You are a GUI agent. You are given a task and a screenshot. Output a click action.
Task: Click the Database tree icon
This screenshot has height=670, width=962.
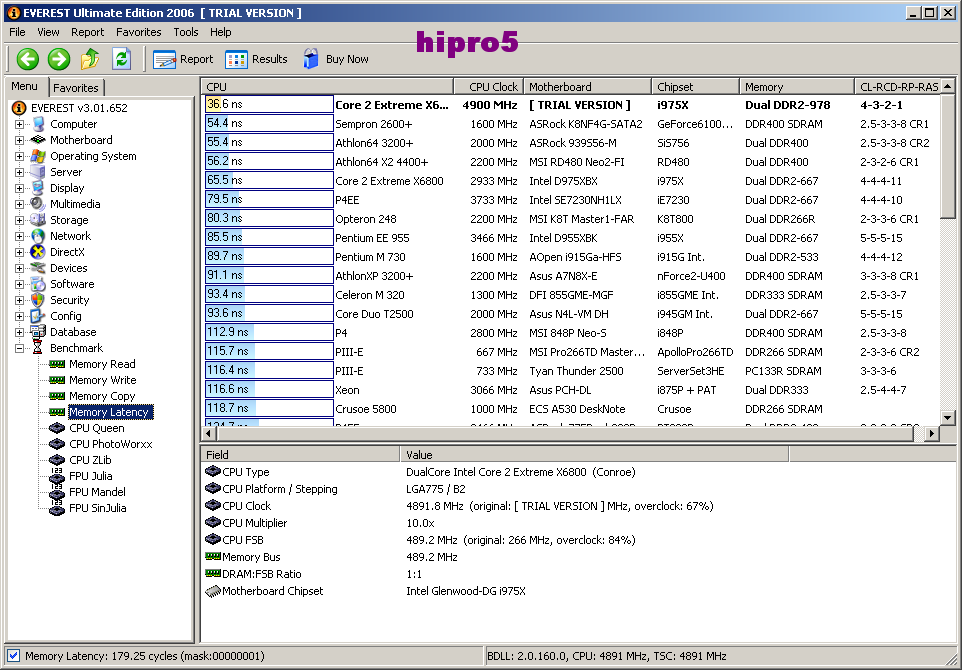pos(38,331)
